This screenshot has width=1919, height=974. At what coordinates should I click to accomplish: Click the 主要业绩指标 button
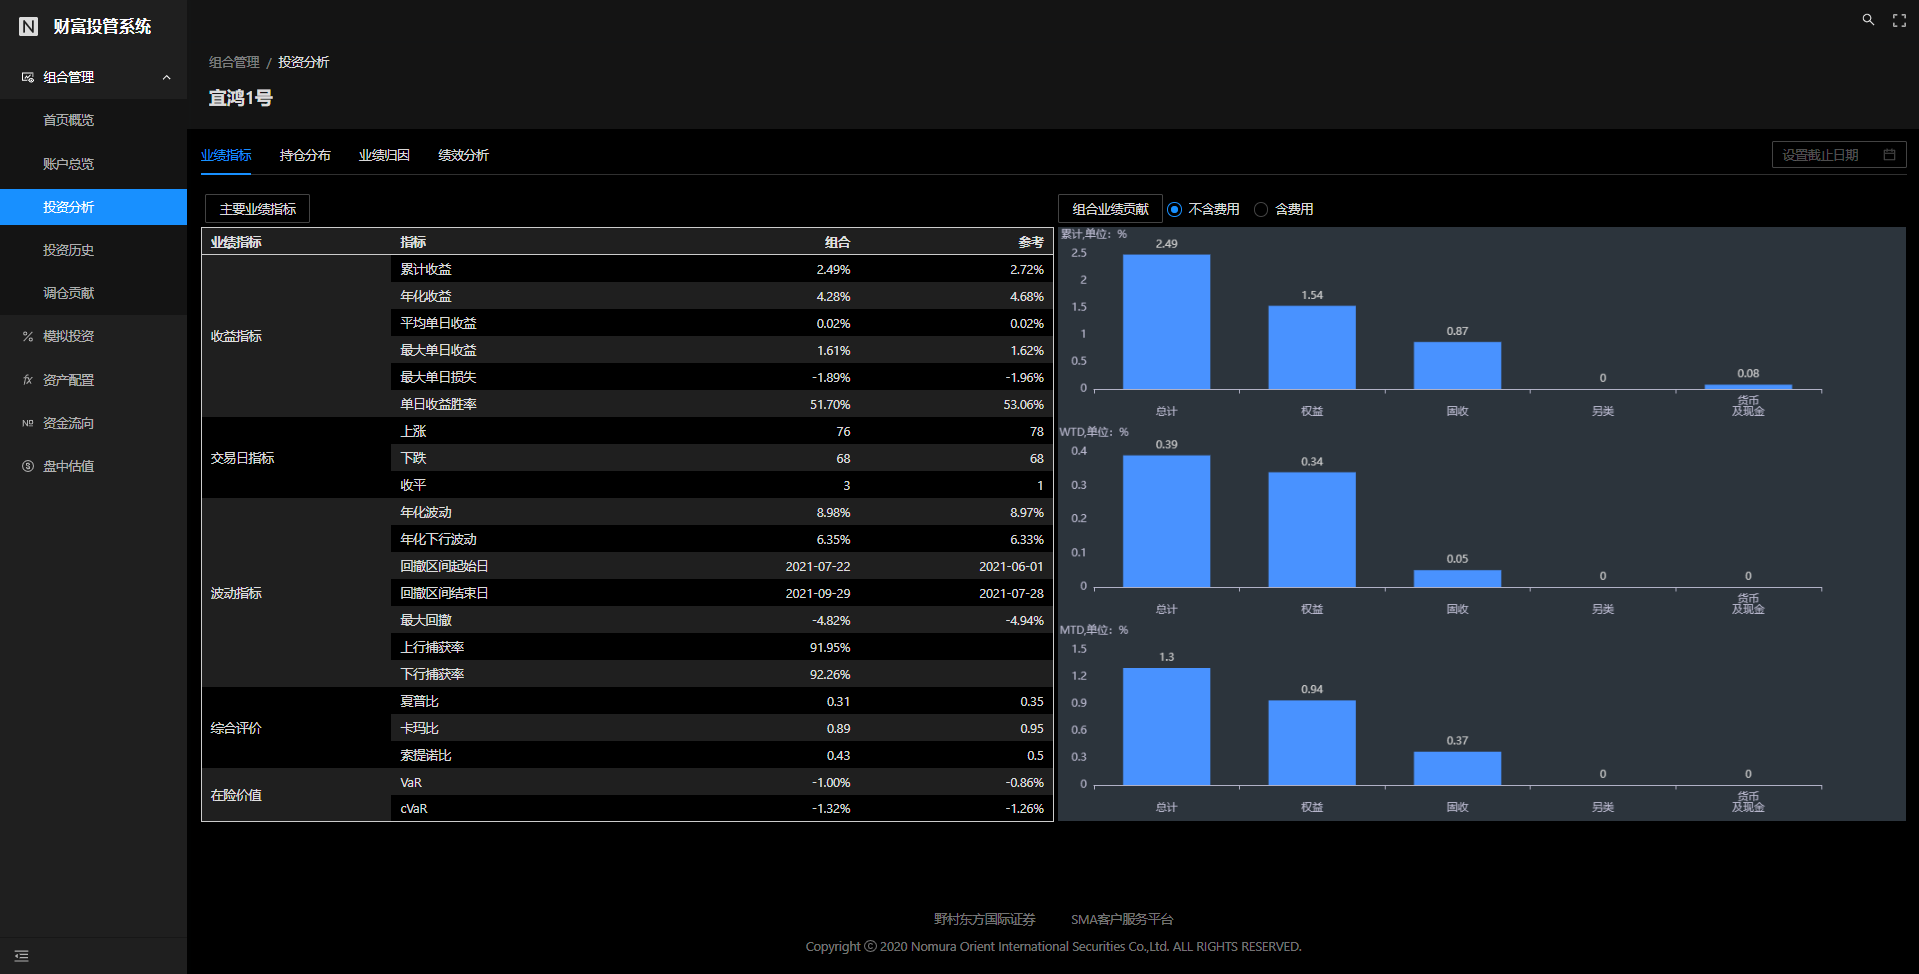pos(258,209)
